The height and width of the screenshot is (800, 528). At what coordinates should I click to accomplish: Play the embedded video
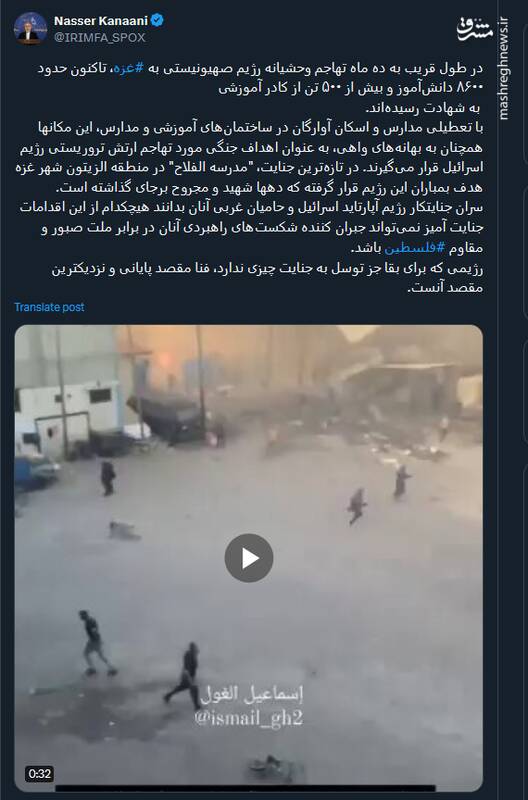click(248, 558)
